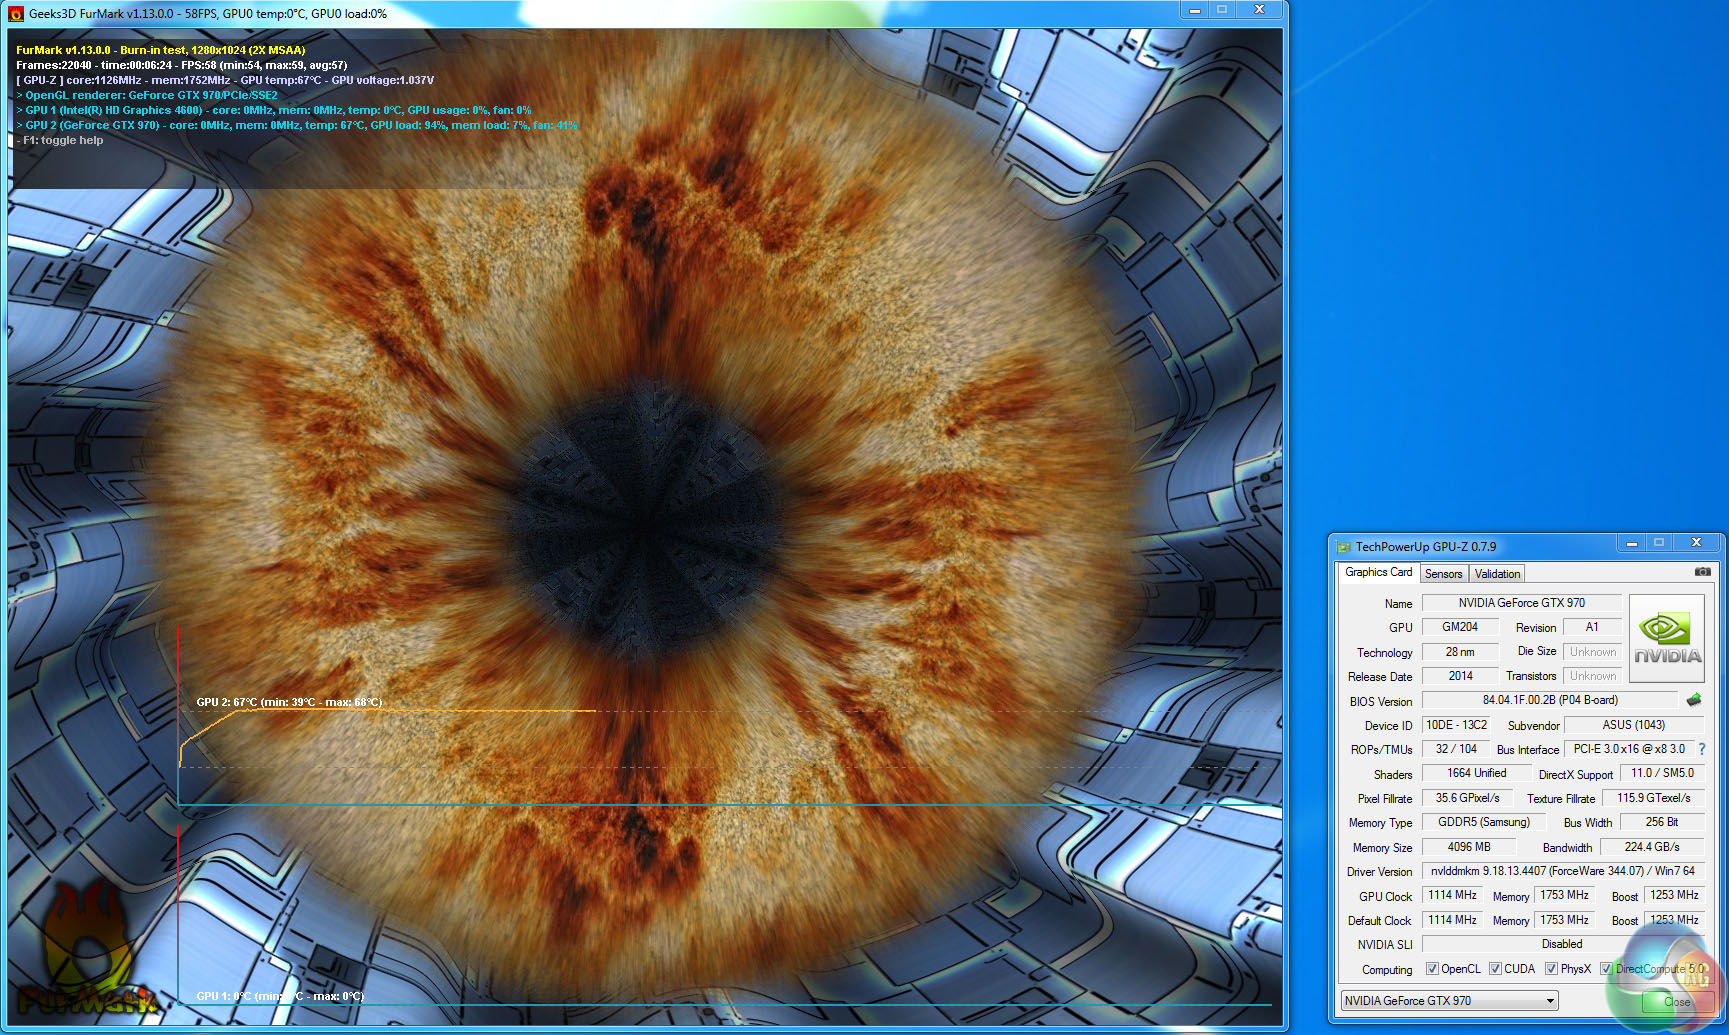Click the Driver Version text field

[1562, 871]
